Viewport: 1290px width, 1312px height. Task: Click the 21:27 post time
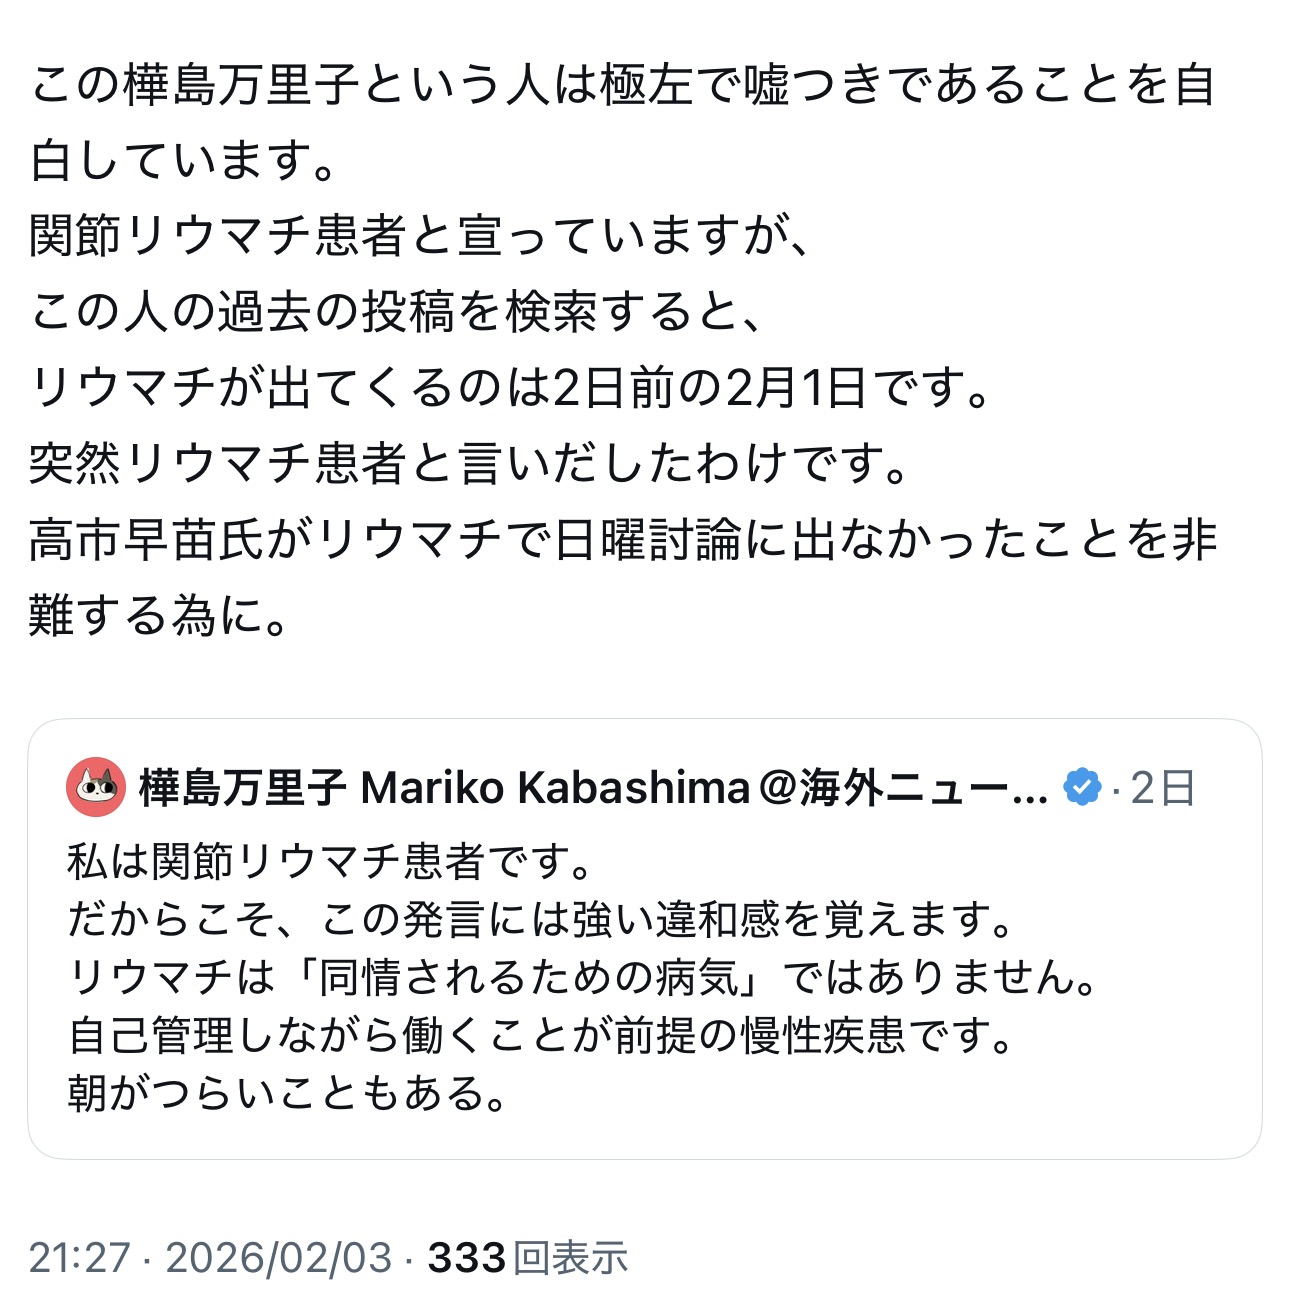pyautogui.click(x=79, y=1257)
